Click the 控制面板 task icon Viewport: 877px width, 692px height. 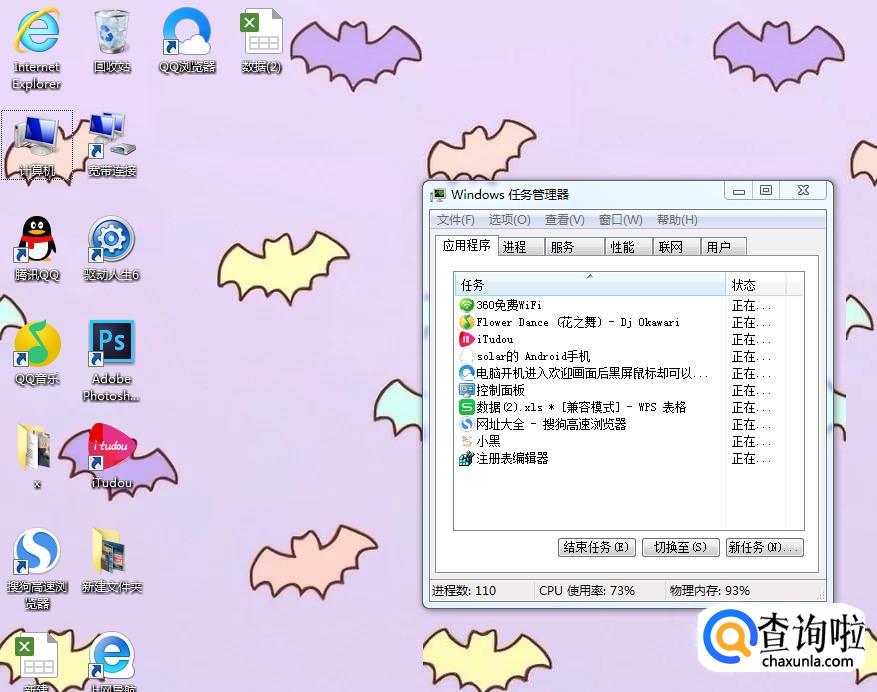[466, 390]
